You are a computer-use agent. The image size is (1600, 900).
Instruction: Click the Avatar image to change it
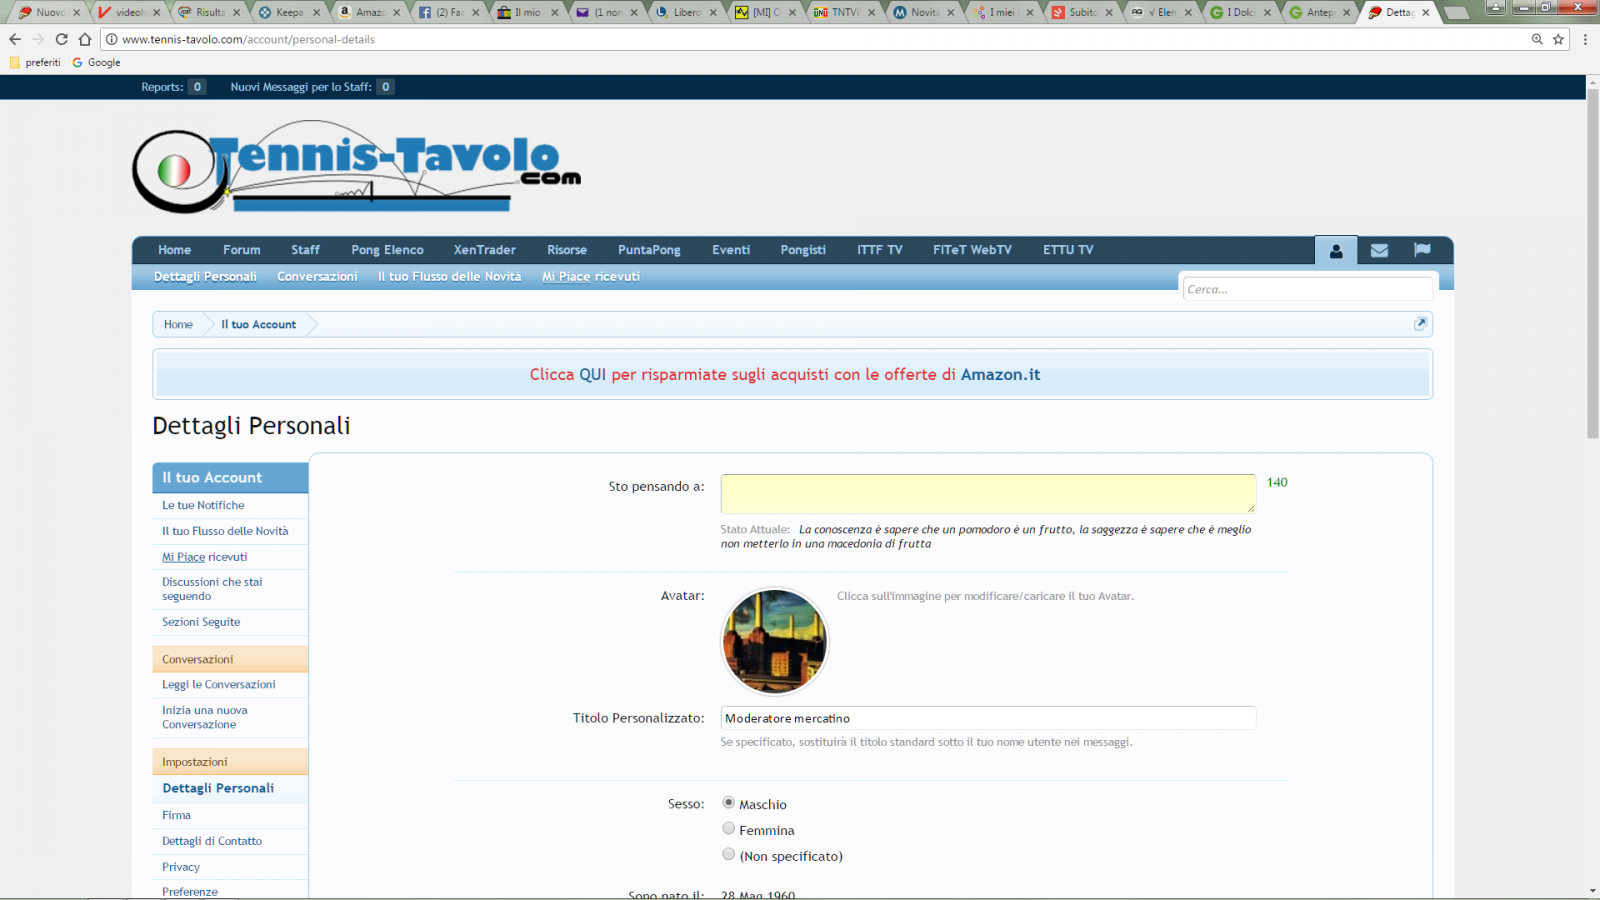(775, 641)
